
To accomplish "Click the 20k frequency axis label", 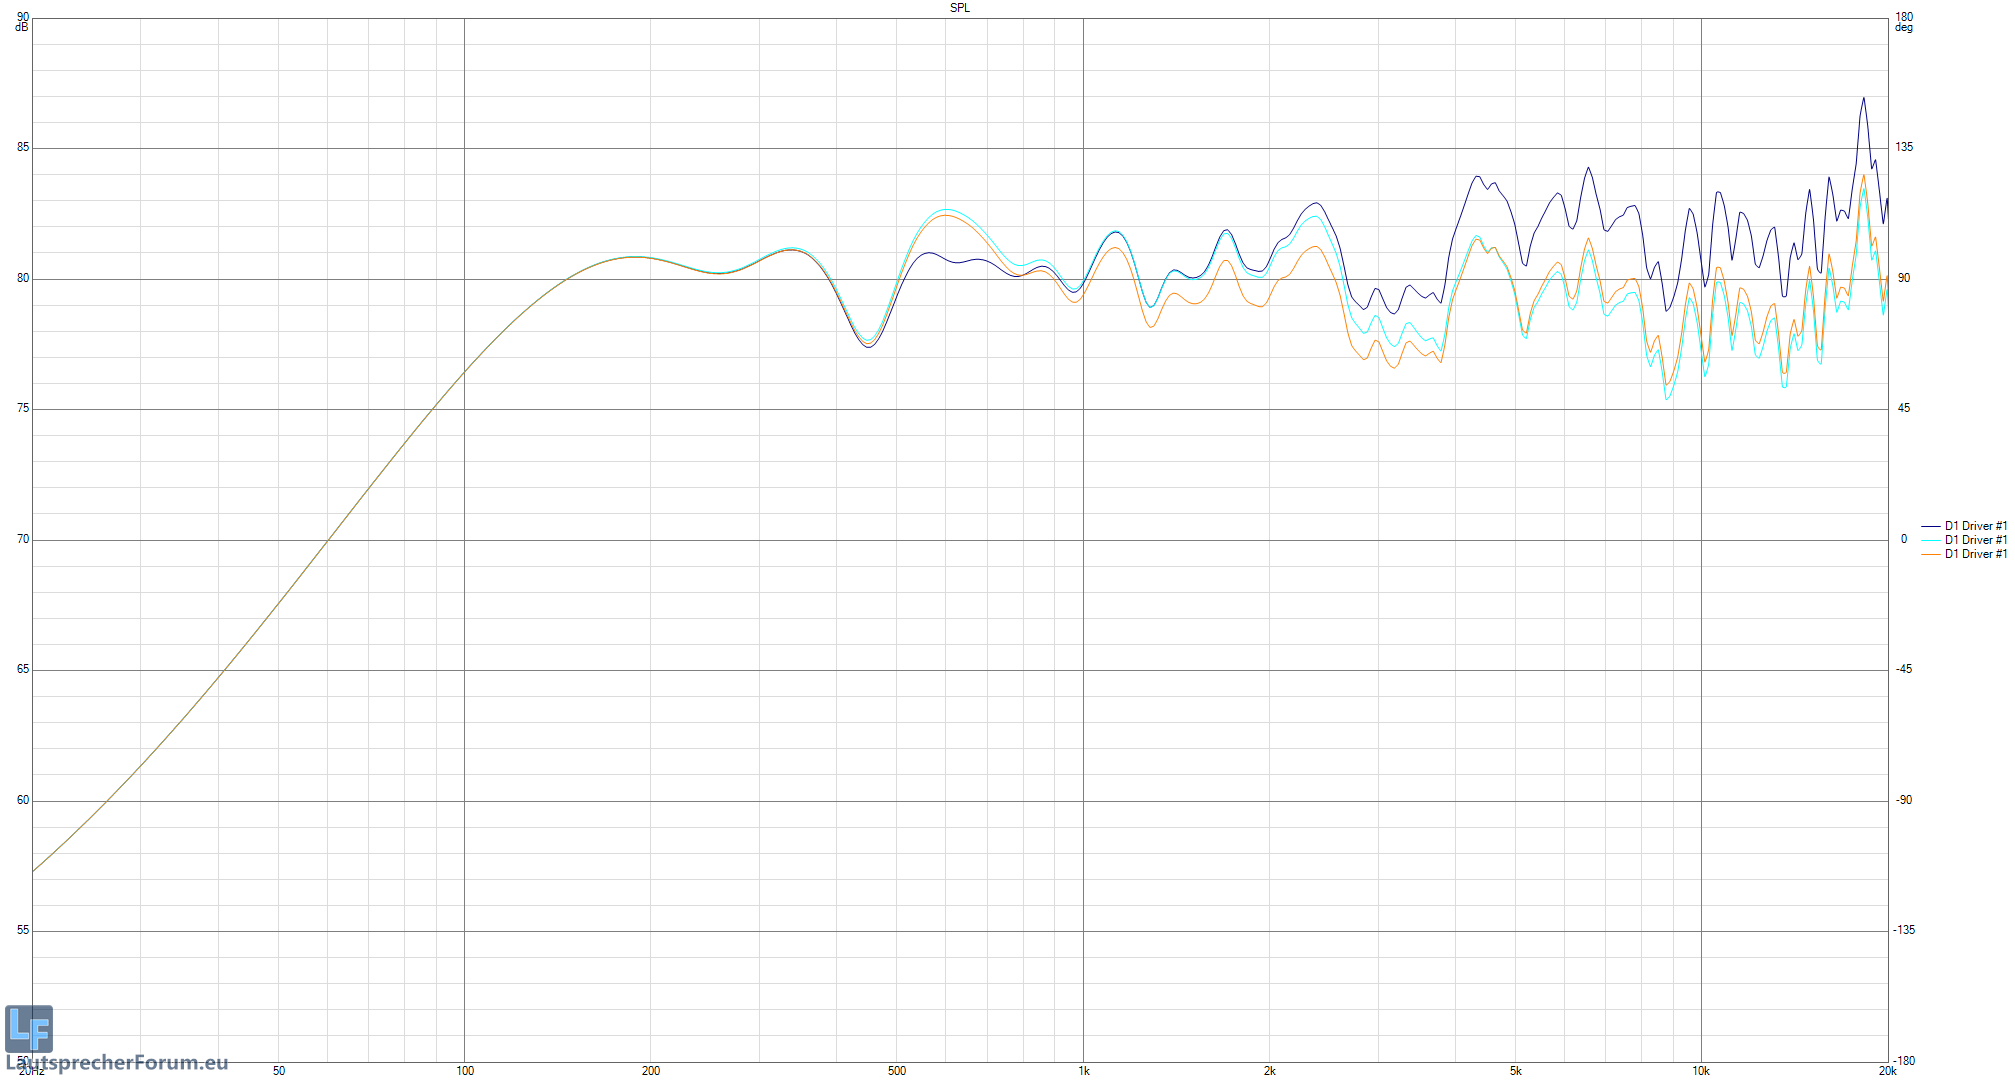I will (1886, 1071).
